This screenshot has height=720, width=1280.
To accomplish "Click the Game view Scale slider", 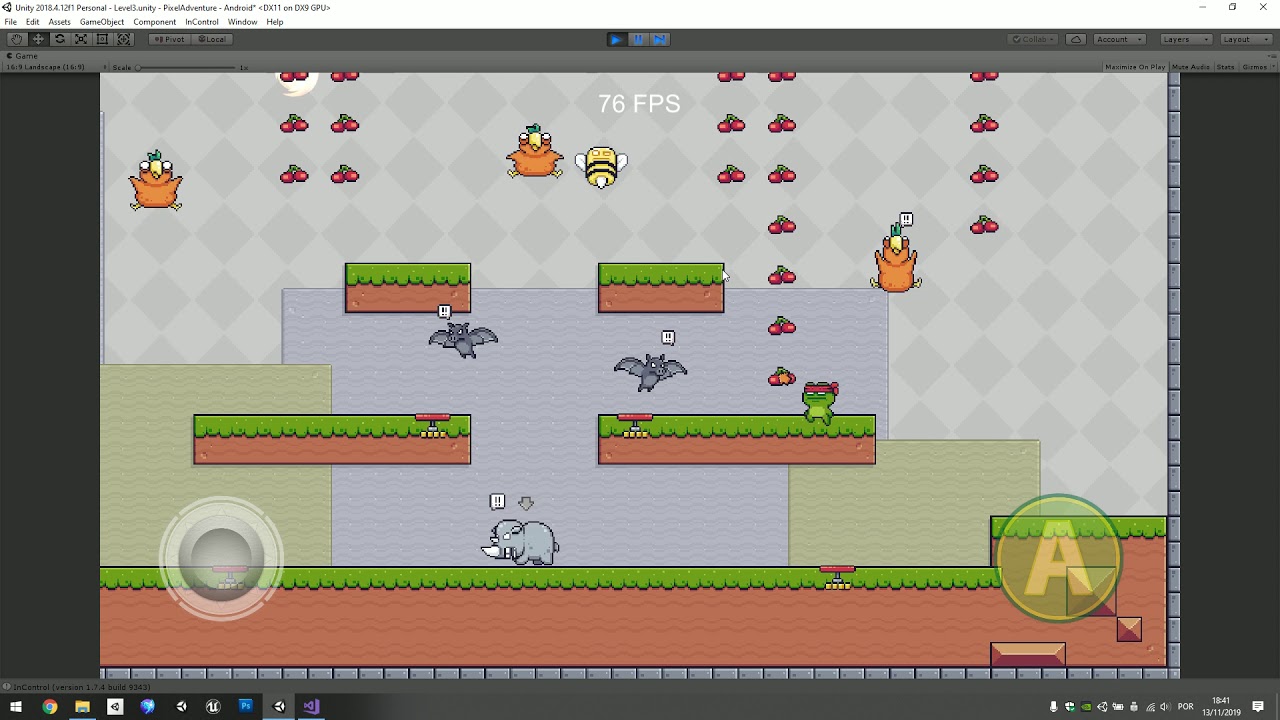I will coord(187,67).
